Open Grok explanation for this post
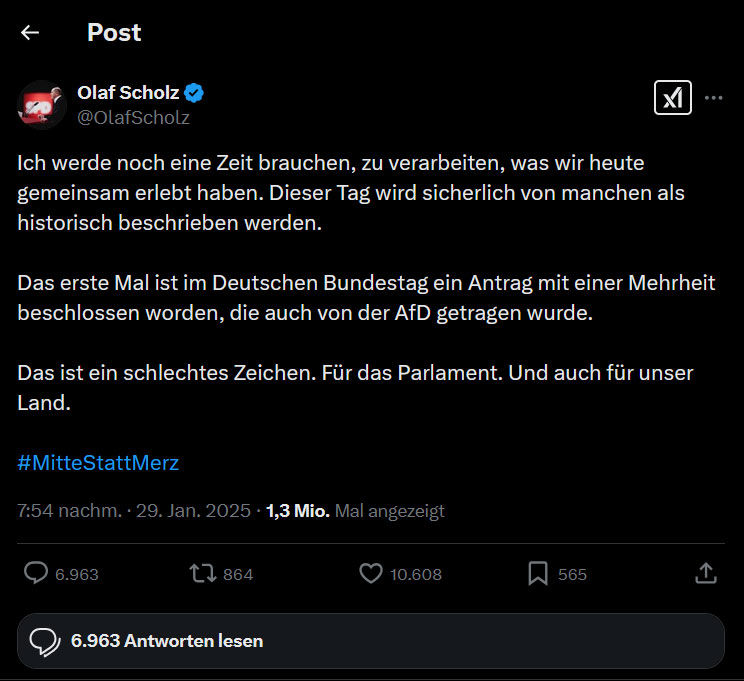The height and width of the screenshot is (681, 744). pos(673,97)
